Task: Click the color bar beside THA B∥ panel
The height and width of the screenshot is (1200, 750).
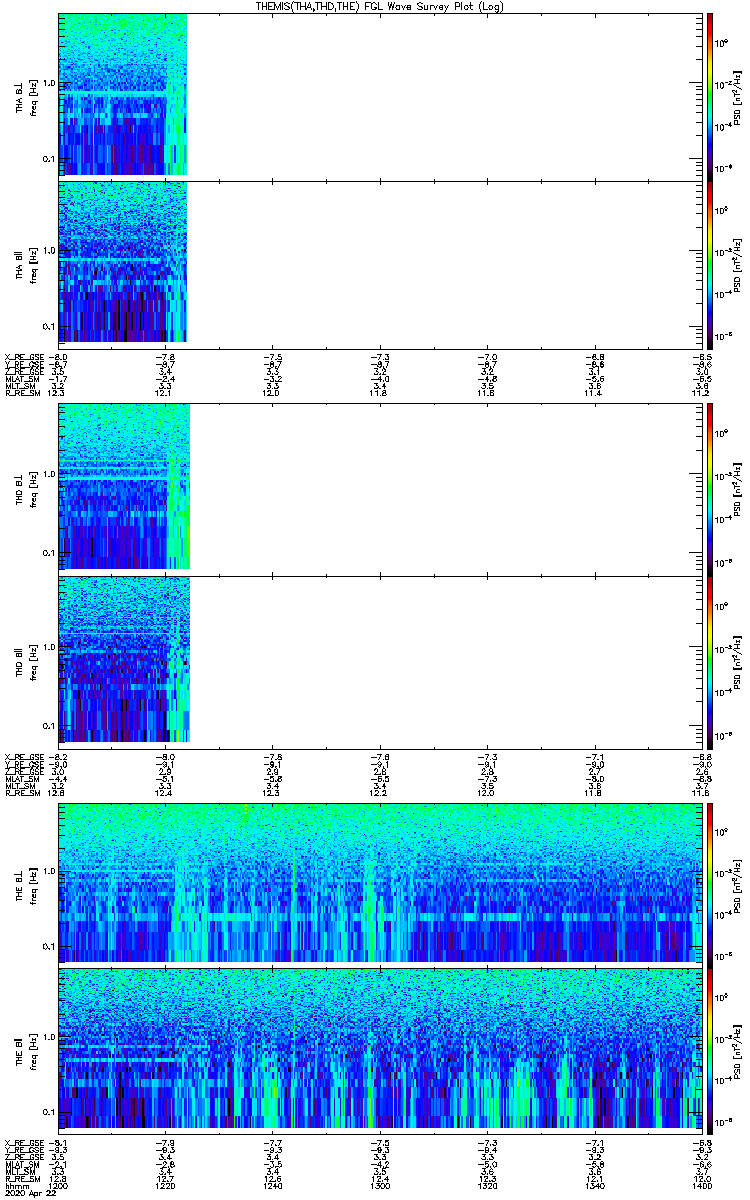Action: (x=709, y=263)
